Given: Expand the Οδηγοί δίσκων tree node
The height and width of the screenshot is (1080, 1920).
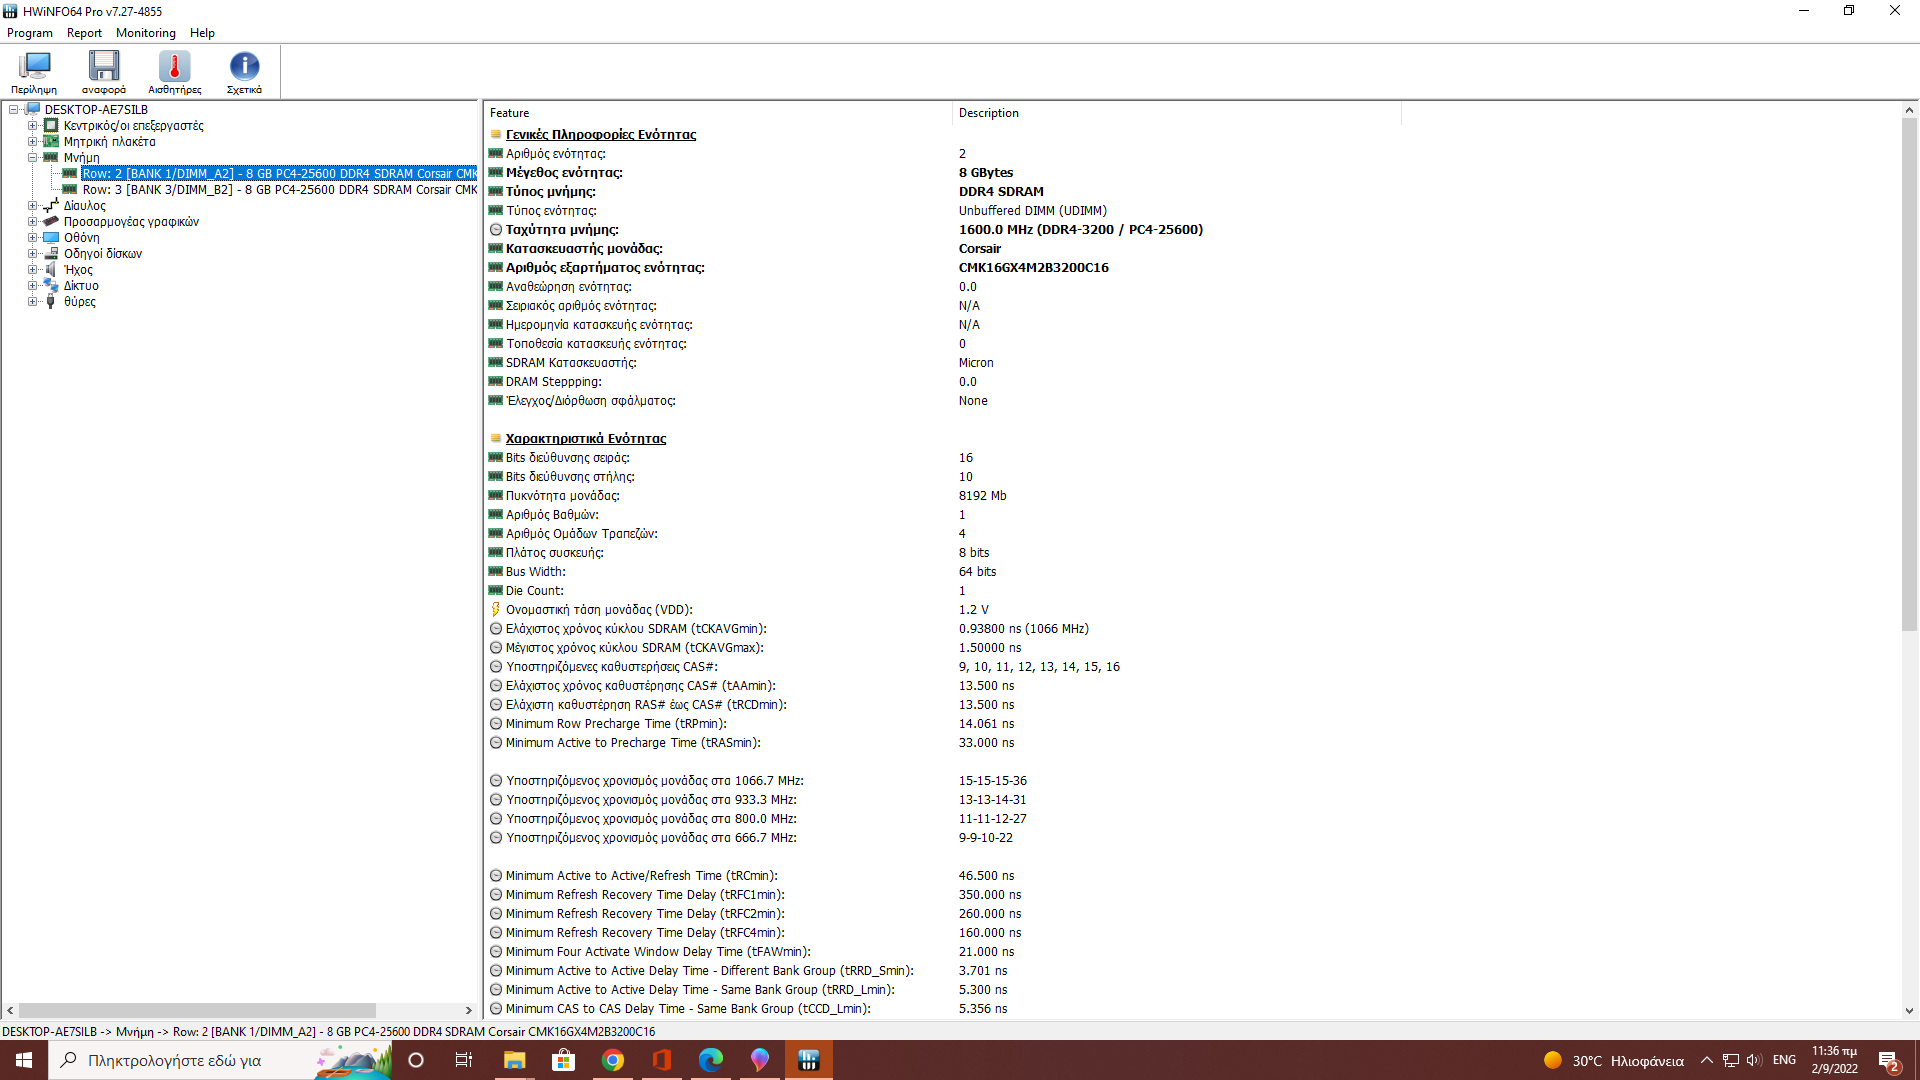Looking at the screenshot, I should tap(32, 254).
